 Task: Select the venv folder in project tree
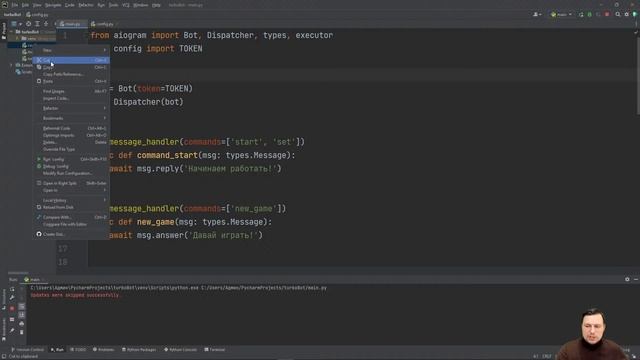(x=32, y=38)
